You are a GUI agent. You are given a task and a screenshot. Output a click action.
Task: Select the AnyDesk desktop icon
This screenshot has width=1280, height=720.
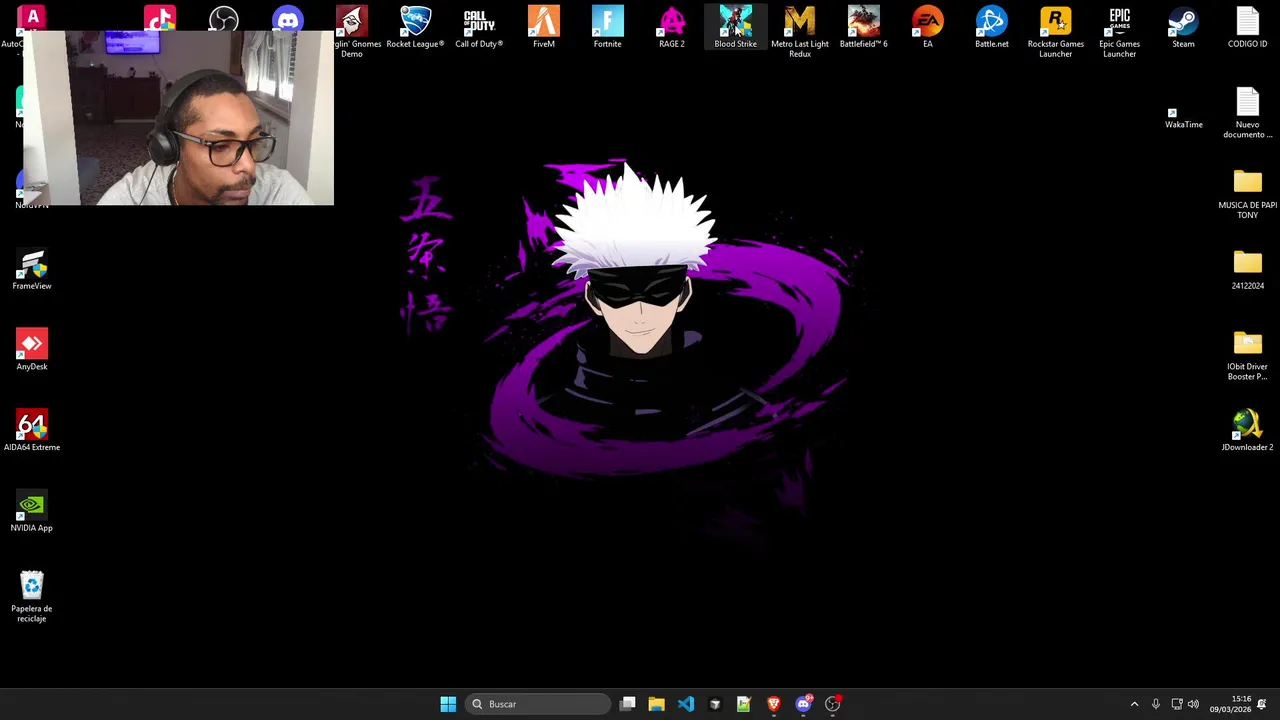[32, 351]
